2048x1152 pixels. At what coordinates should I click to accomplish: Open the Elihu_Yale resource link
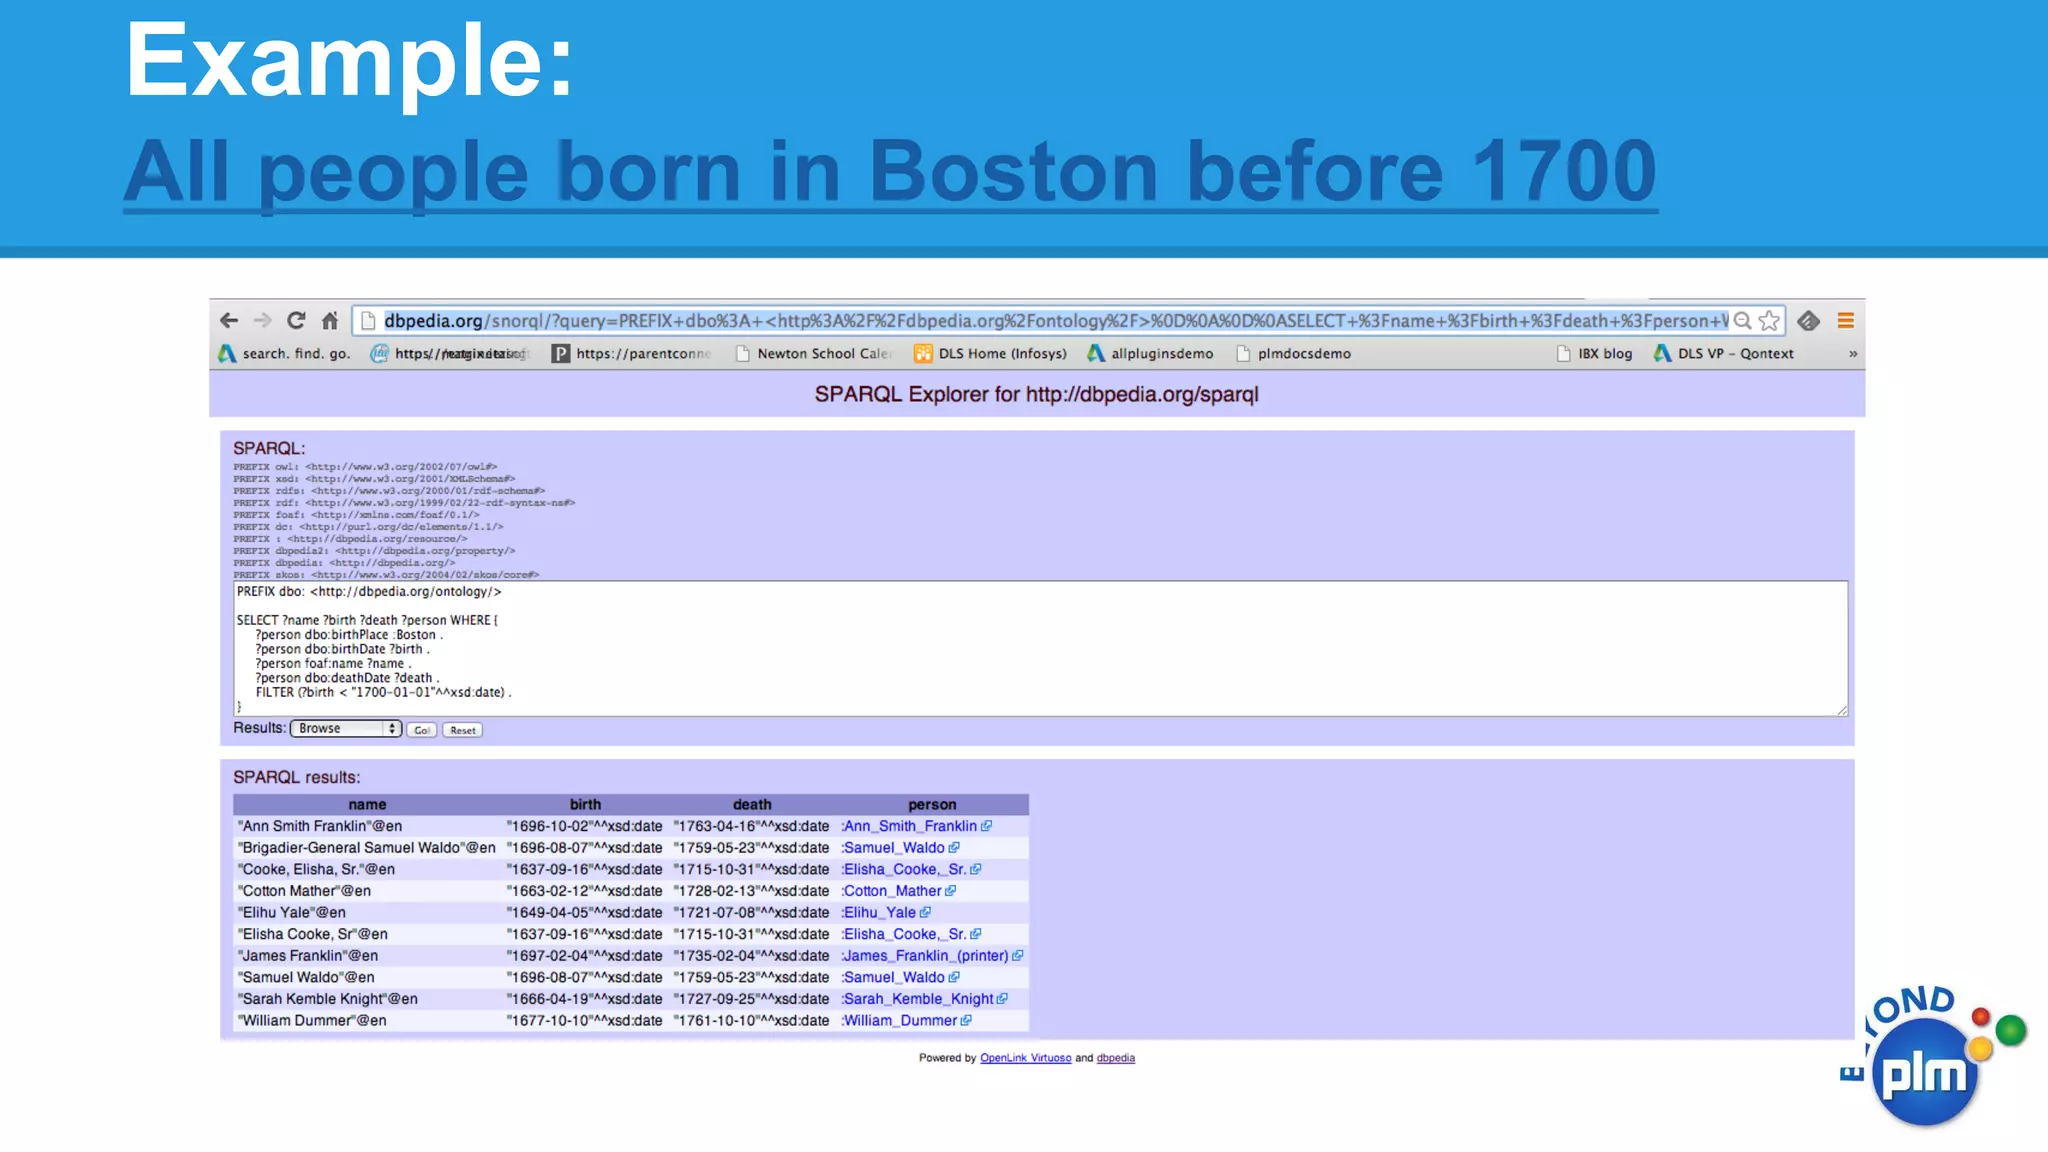[878, 913]
